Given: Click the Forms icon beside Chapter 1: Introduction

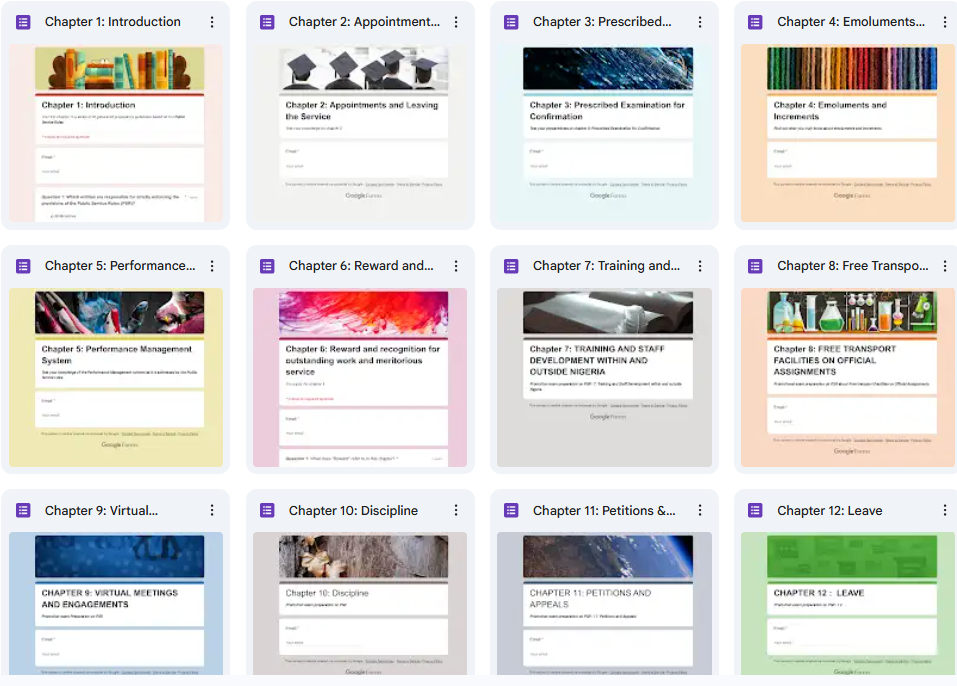Looking at the screenshot, I should (x=23, y=22).
